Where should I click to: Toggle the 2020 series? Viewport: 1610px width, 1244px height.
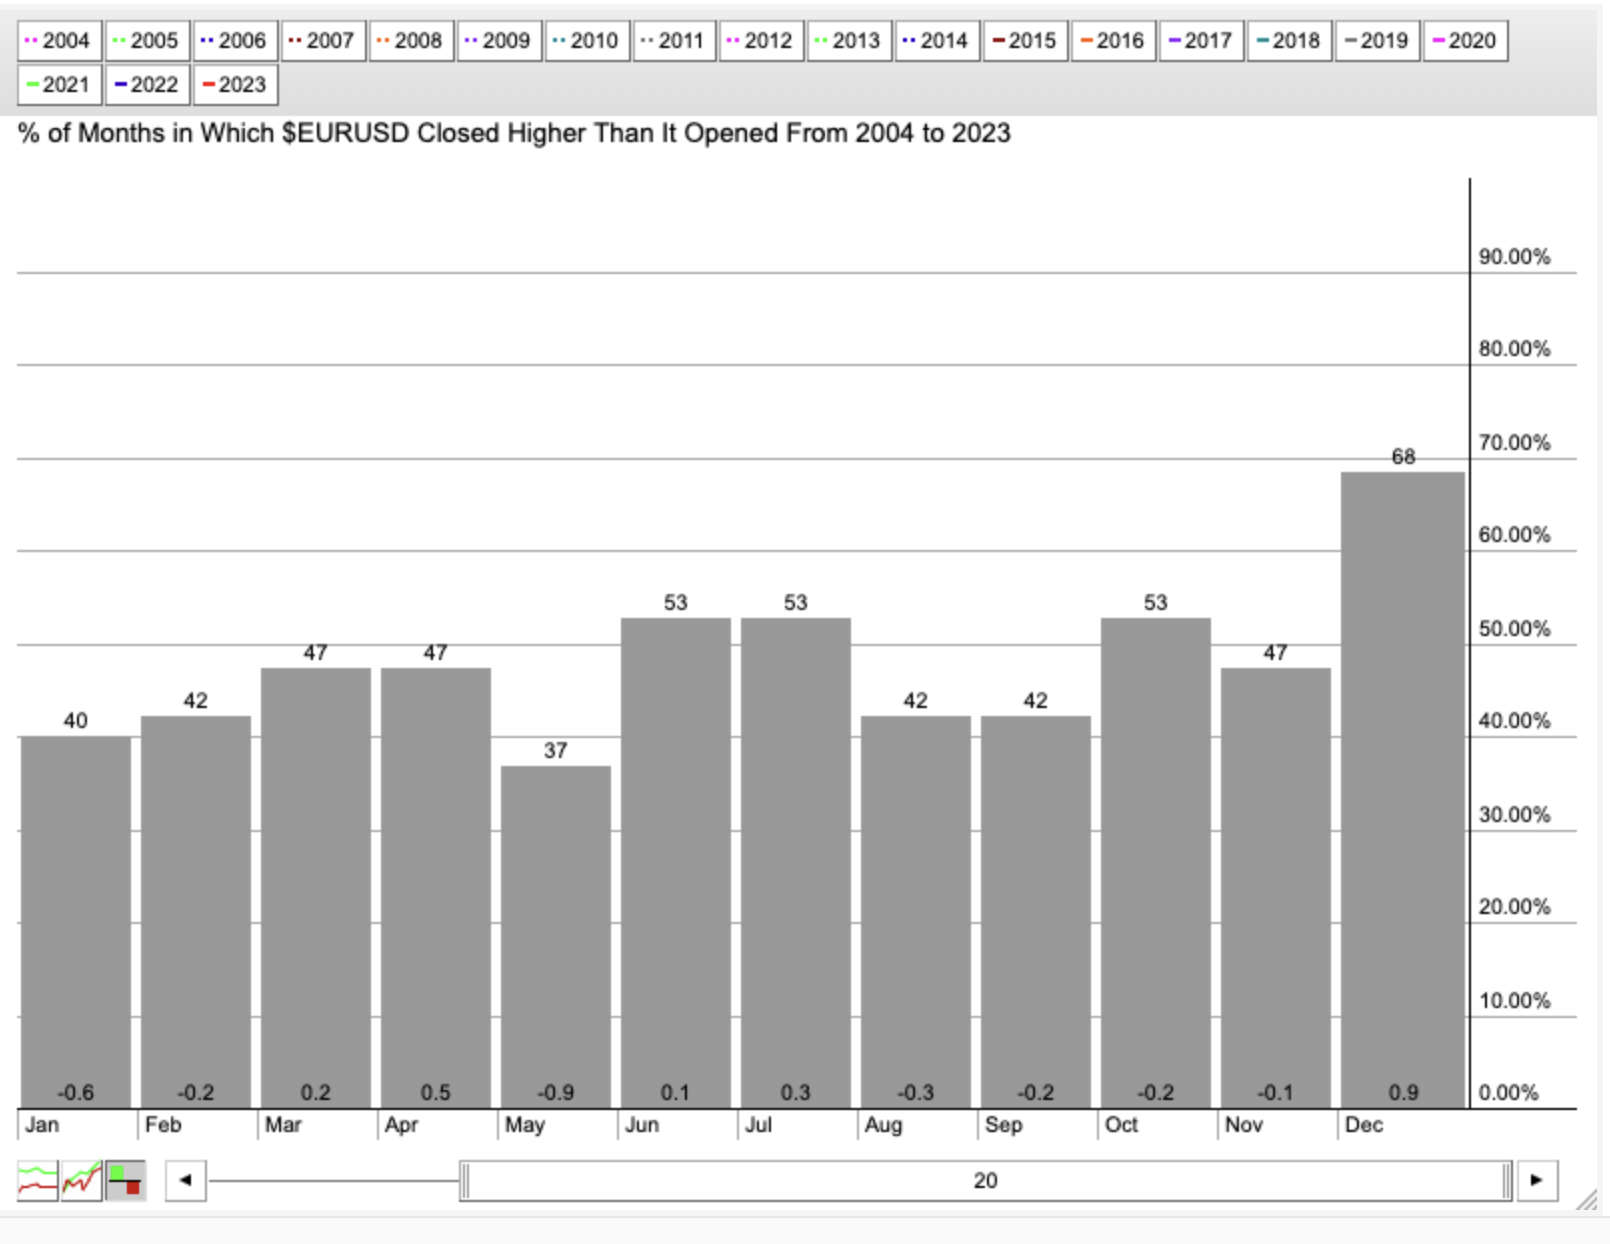click(1465, 41)
